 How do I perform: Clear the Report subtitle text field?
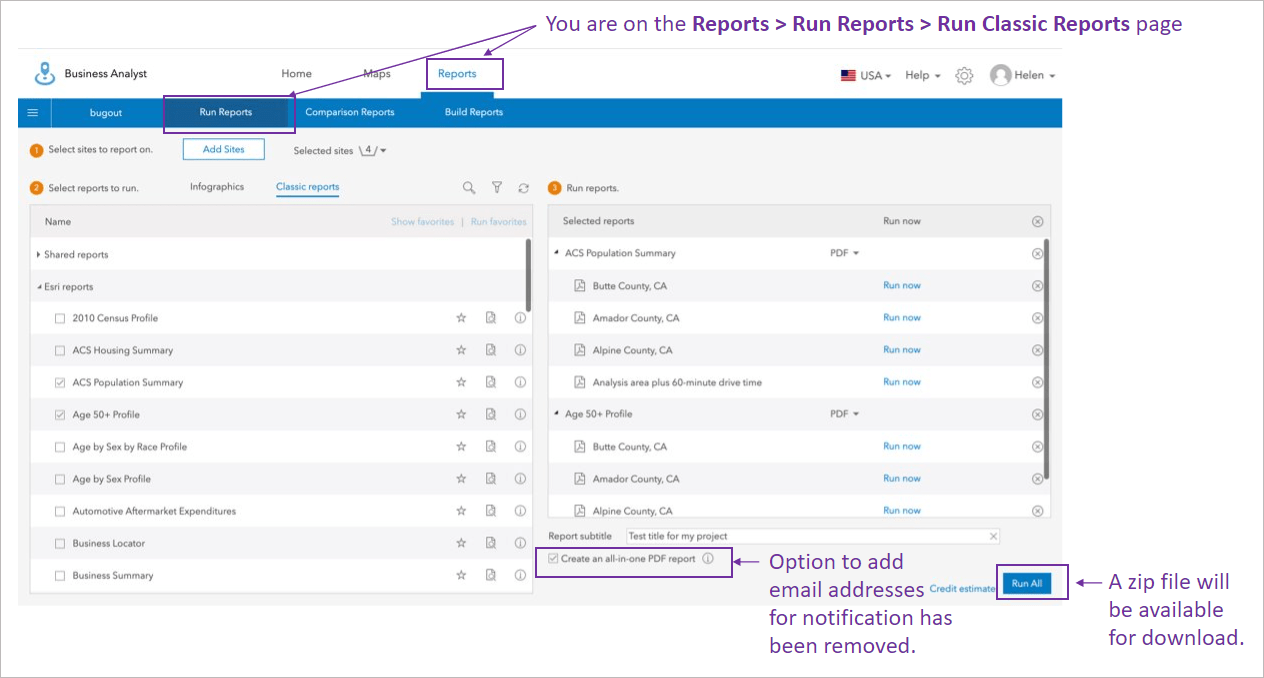[x=993, y=535]
